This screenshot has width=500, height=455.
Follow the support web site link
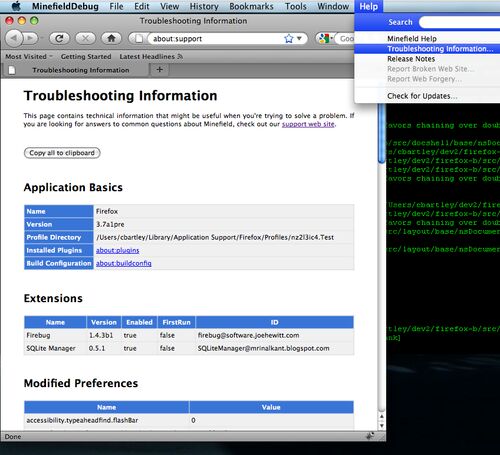(x=308, y=124)
